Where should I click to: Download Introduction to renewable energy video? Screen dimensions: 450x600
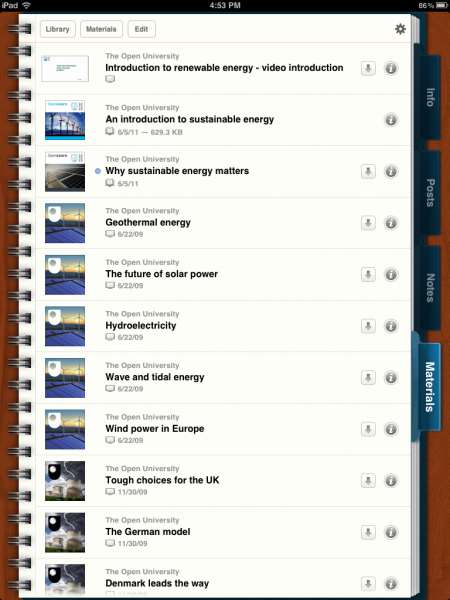pyautogui.click(x=368, y=68)
